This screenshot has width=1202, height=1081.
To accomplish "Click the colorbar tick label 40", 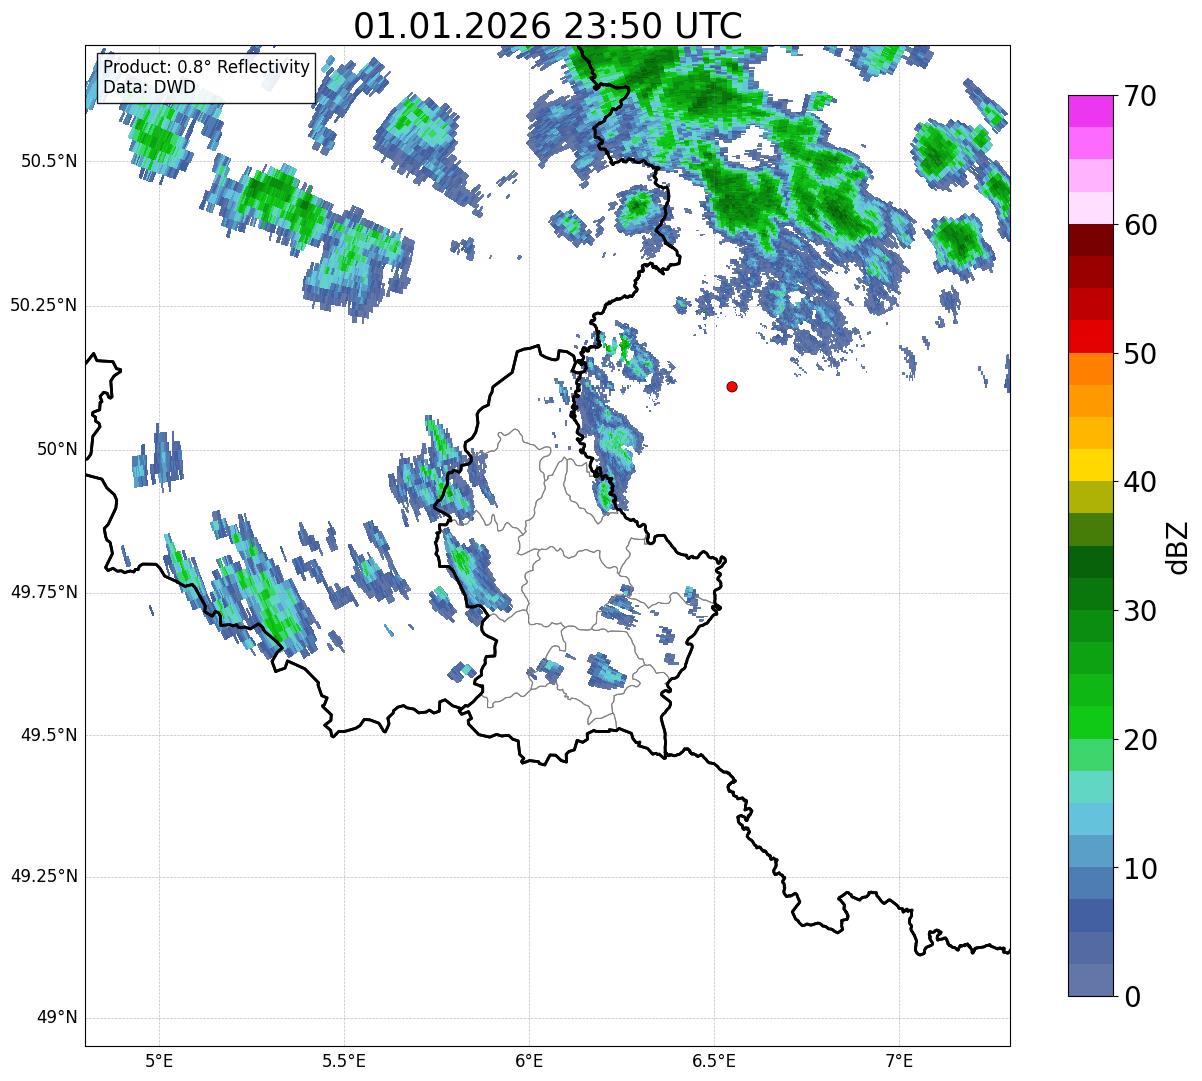I will (1140, 482).
